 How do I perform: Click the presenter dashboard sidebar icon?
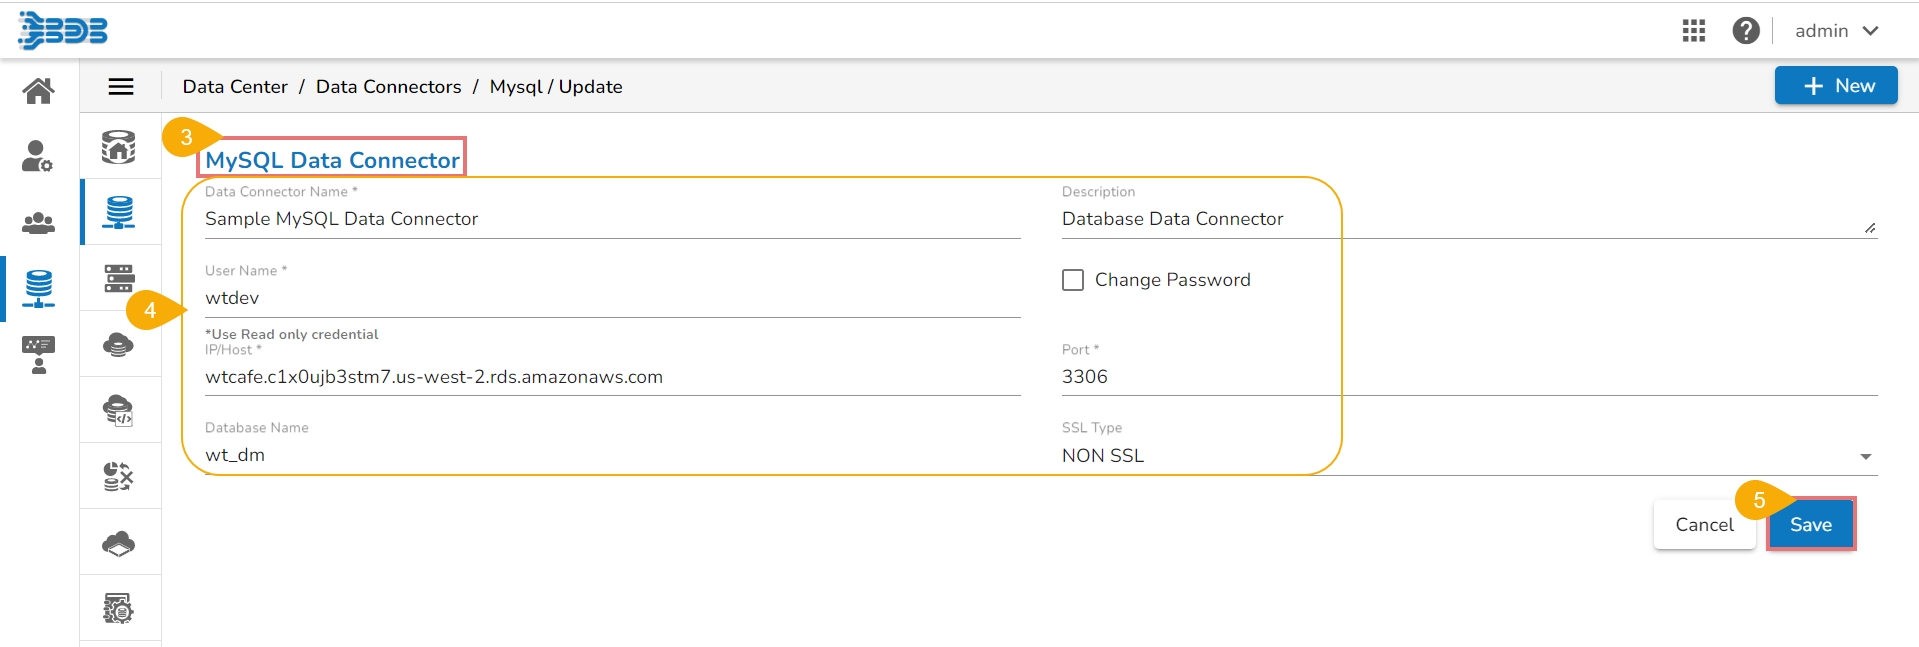coord(38,354)
